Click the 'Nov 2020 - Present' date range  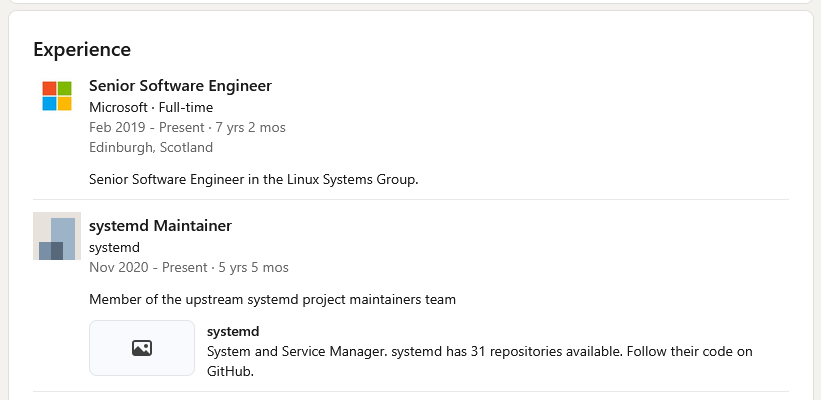146,267
